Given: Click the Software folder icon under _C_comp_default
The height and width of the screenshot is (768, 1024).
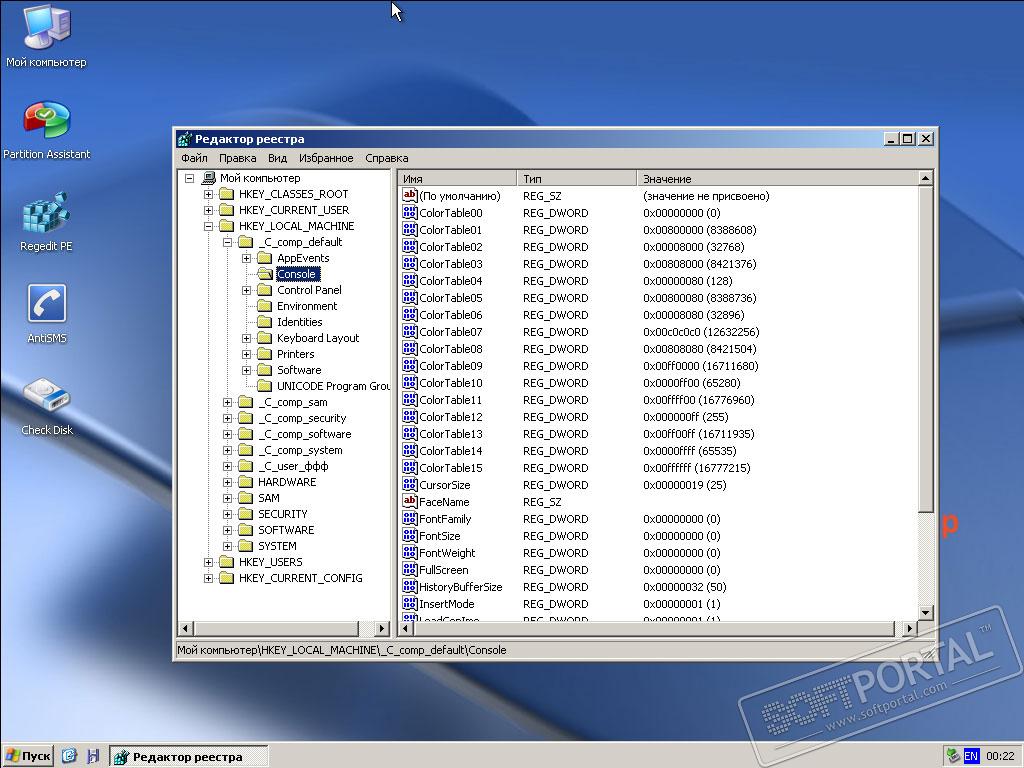Looking at the screenshot, I should pyautogui.click(x=264, y=370).
